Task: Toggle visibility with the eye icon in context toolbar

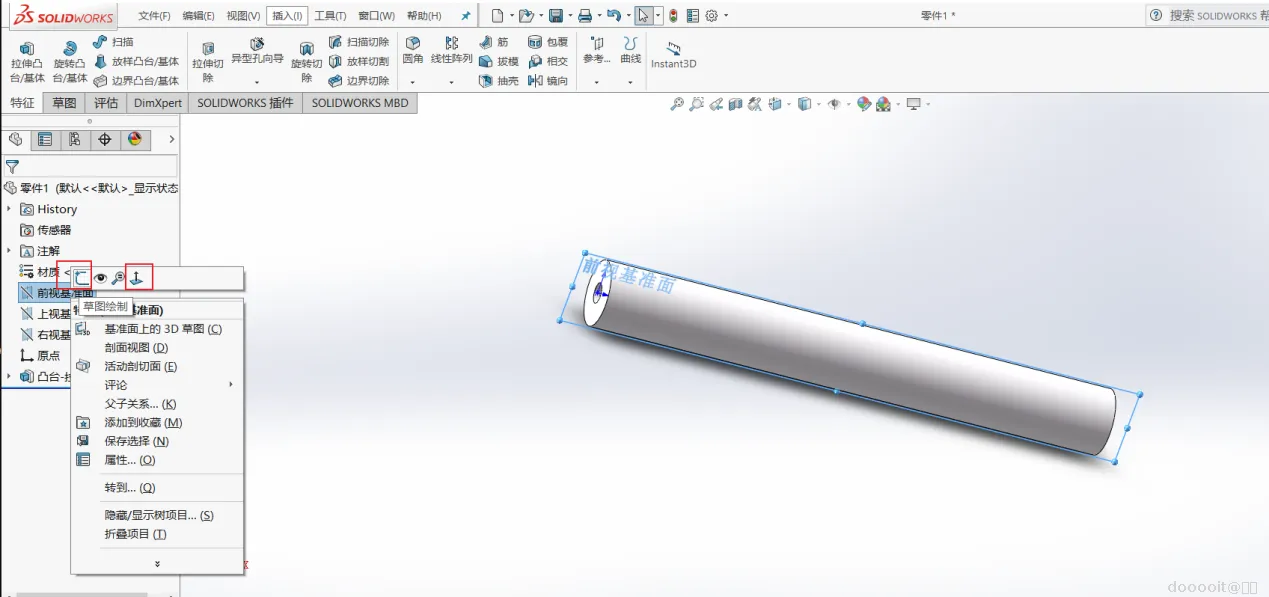Action: (100, 278)
